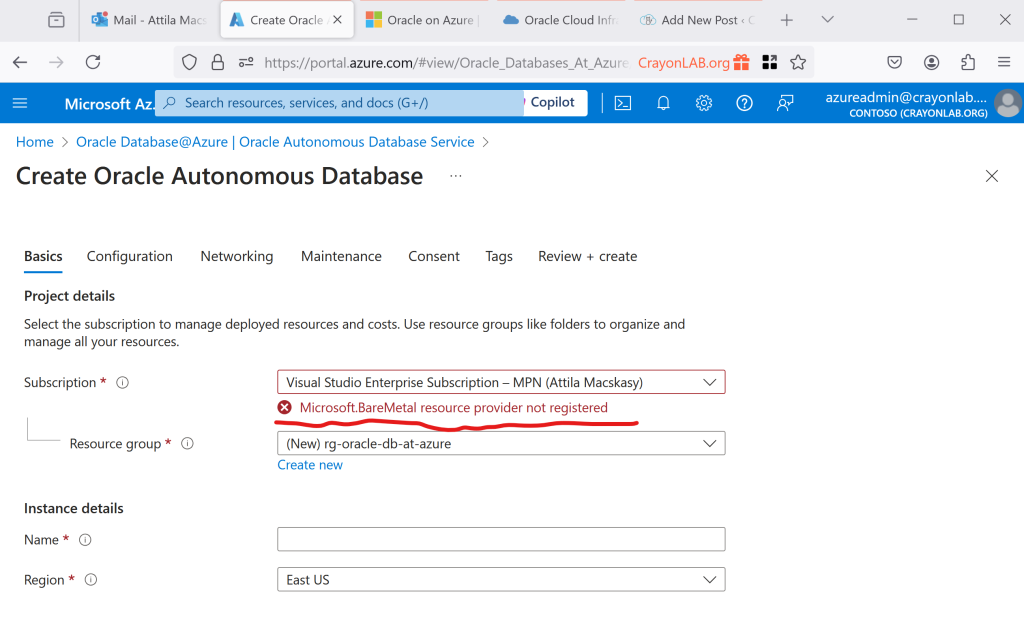This screenshot has height=619, width=1024.
Task: Open the help question mark icon
Action: pos(744,103)
